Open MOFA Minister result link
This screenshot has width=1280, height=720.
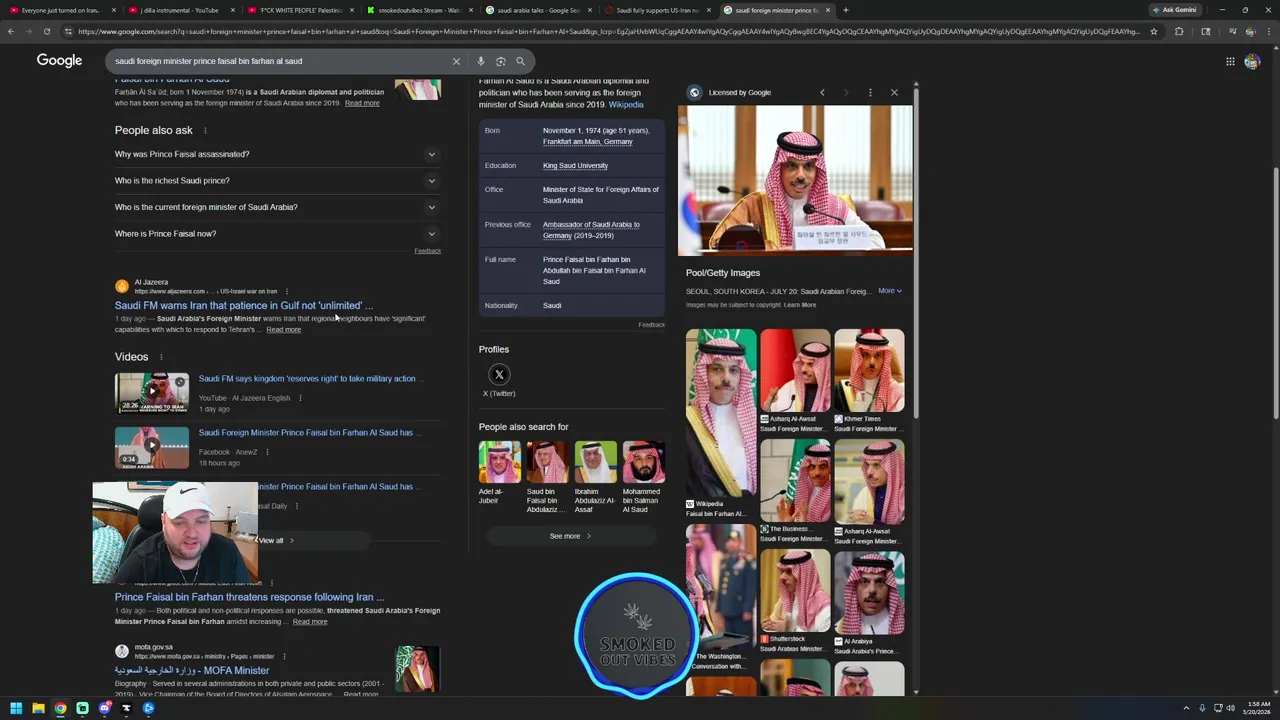(x=192, y=671)
